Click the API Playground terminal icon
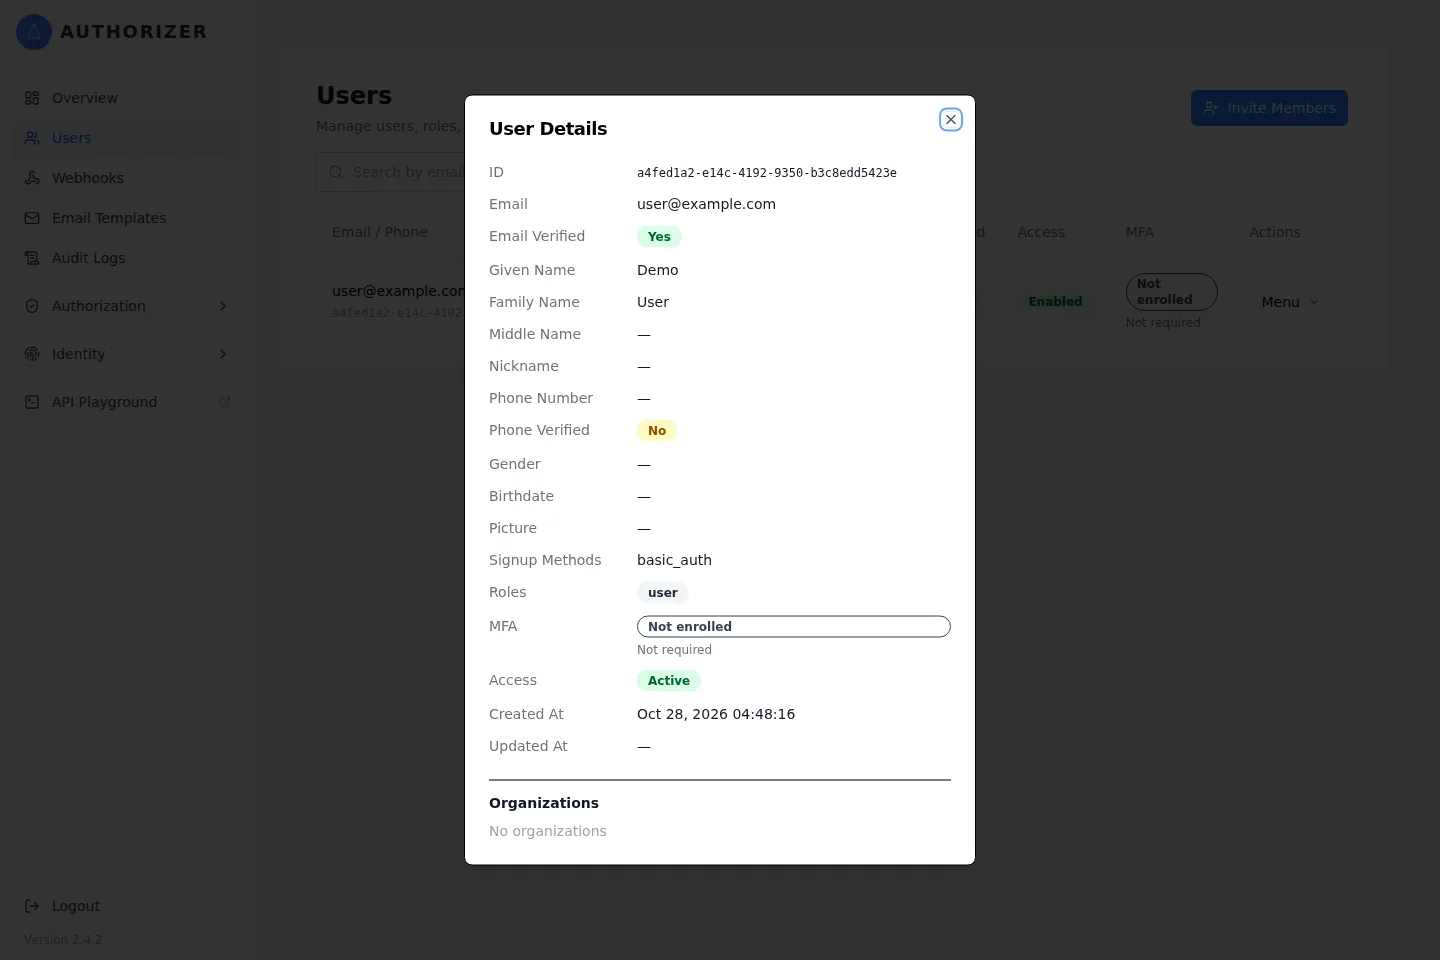1440x960 pixels. [32, 402]
